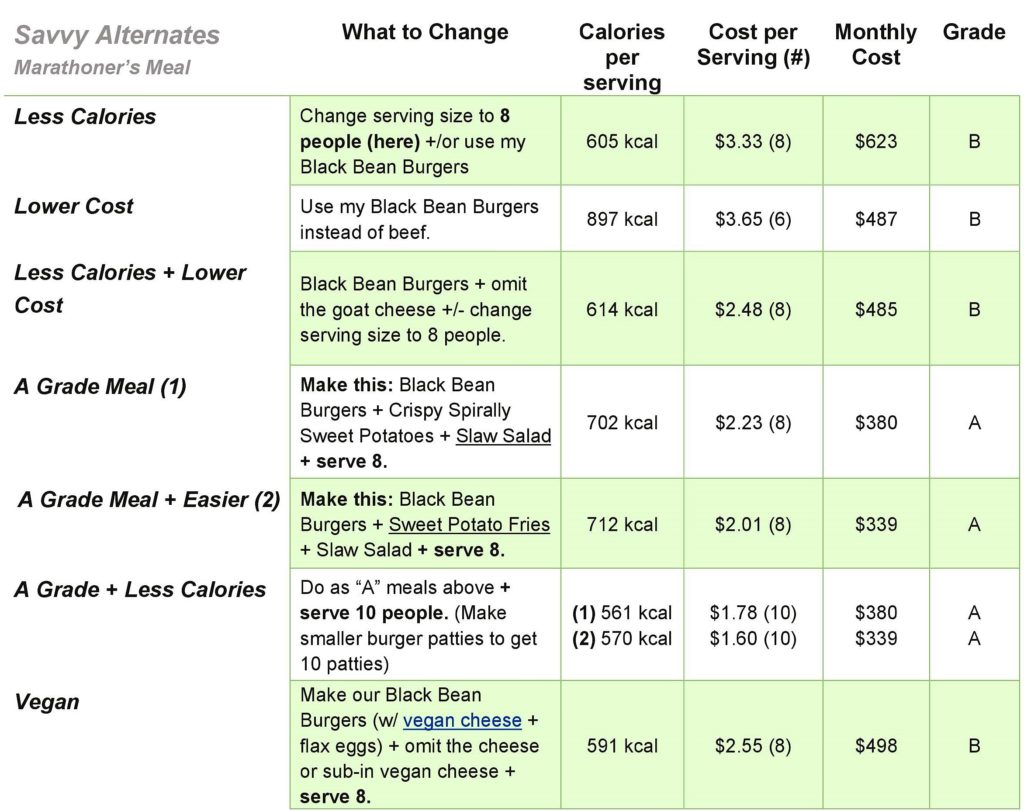Click the '605 kcal' calories cell
This screenshot has height=811, width=1024.
tap(621, 141)
